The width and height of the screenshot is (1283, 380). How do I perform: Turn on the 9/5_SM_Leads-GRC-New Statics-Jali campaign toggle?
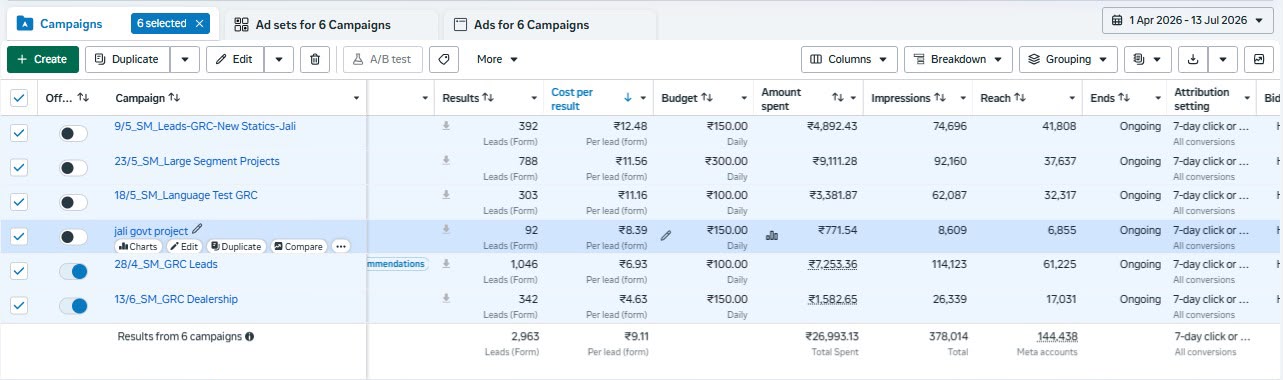coord(73,133)
